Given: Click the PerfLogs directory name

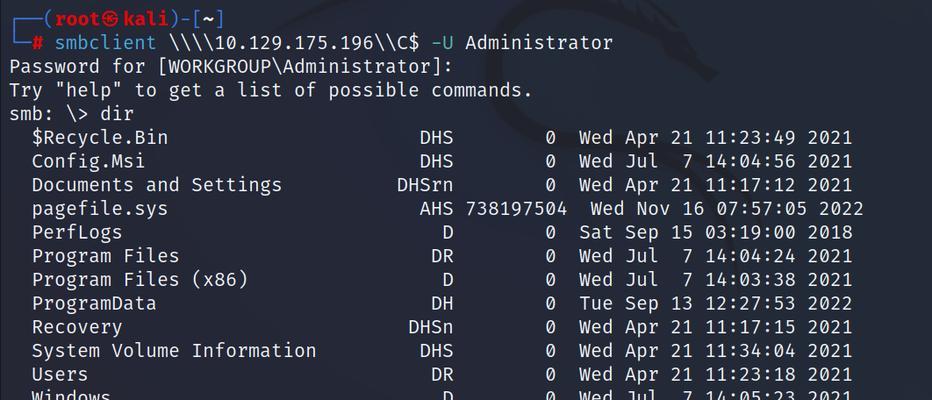Looking at the screenshot, I should point(77,232).
